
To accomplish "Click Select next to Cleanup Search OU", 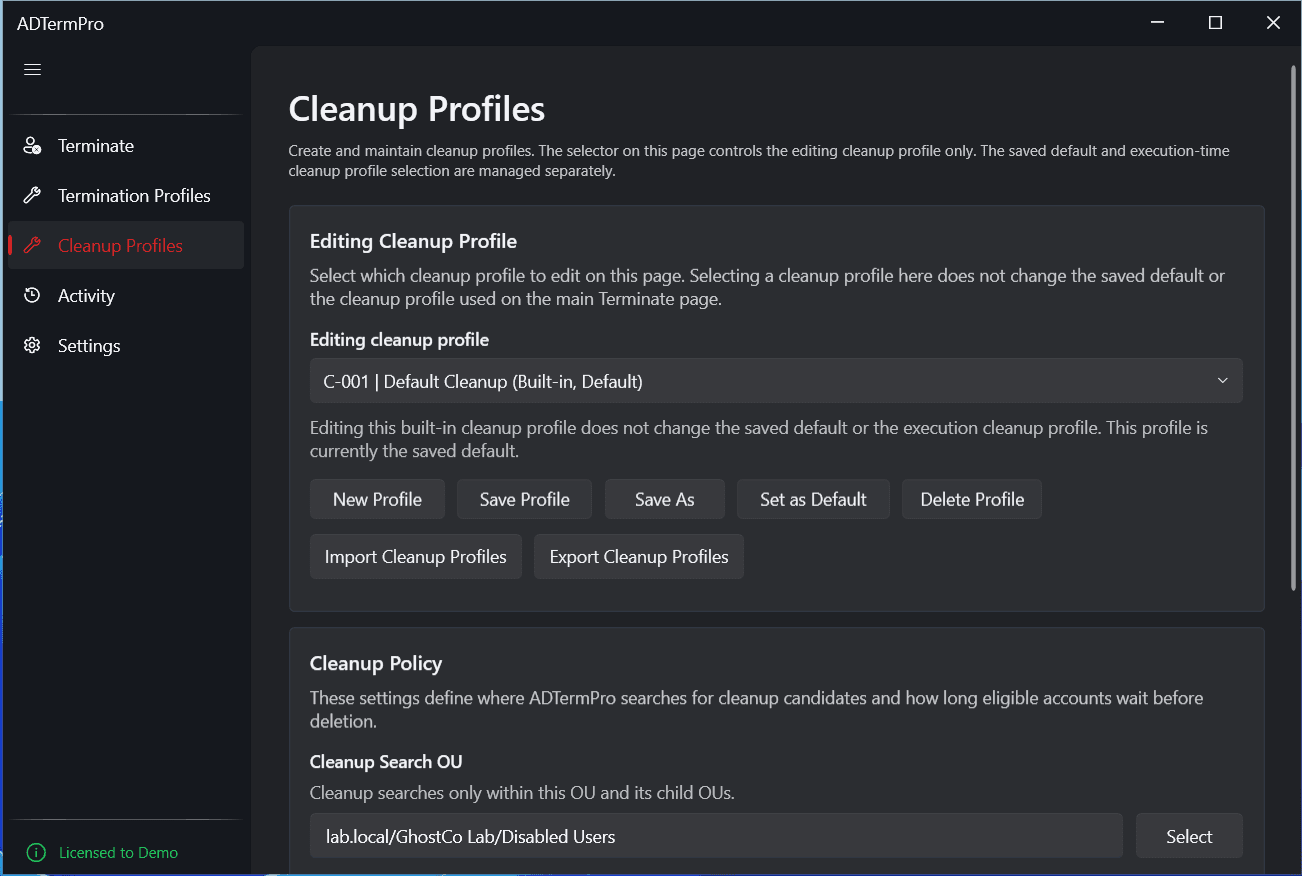I will (x=1189, y=835).
